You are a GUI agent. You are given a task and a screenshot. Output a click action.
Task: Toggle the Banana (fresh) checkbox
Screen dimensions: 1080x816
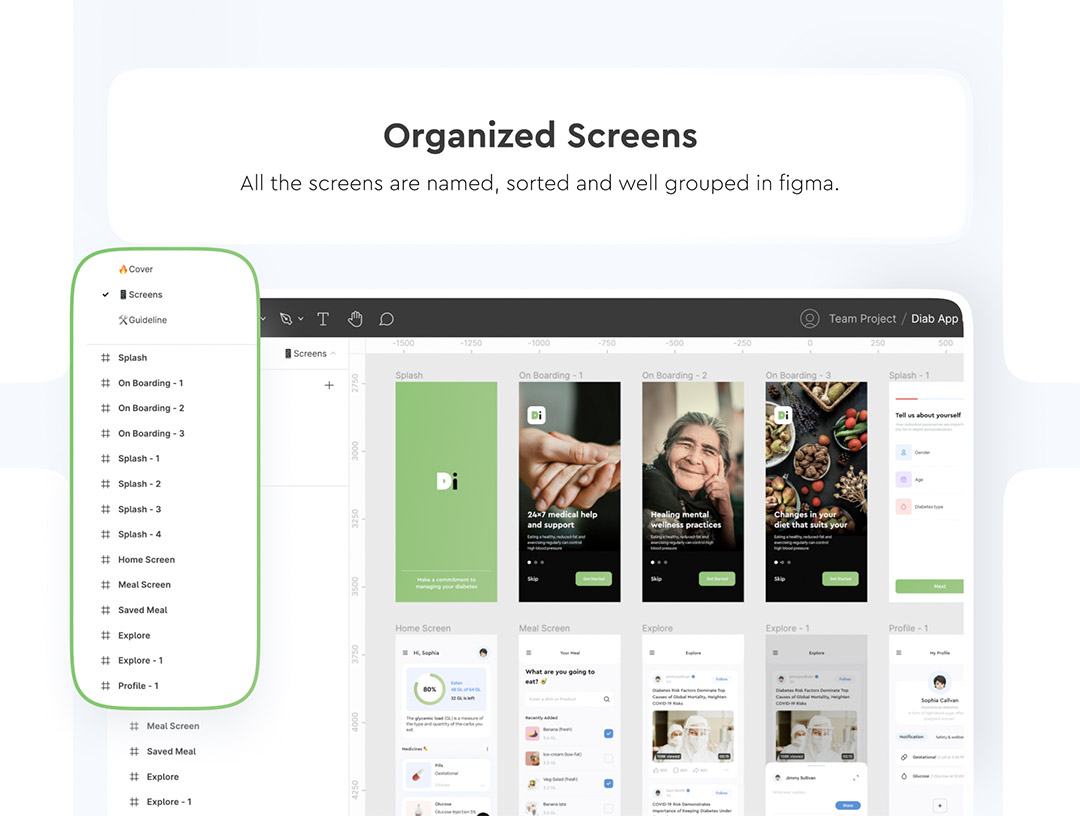point(608,734)
